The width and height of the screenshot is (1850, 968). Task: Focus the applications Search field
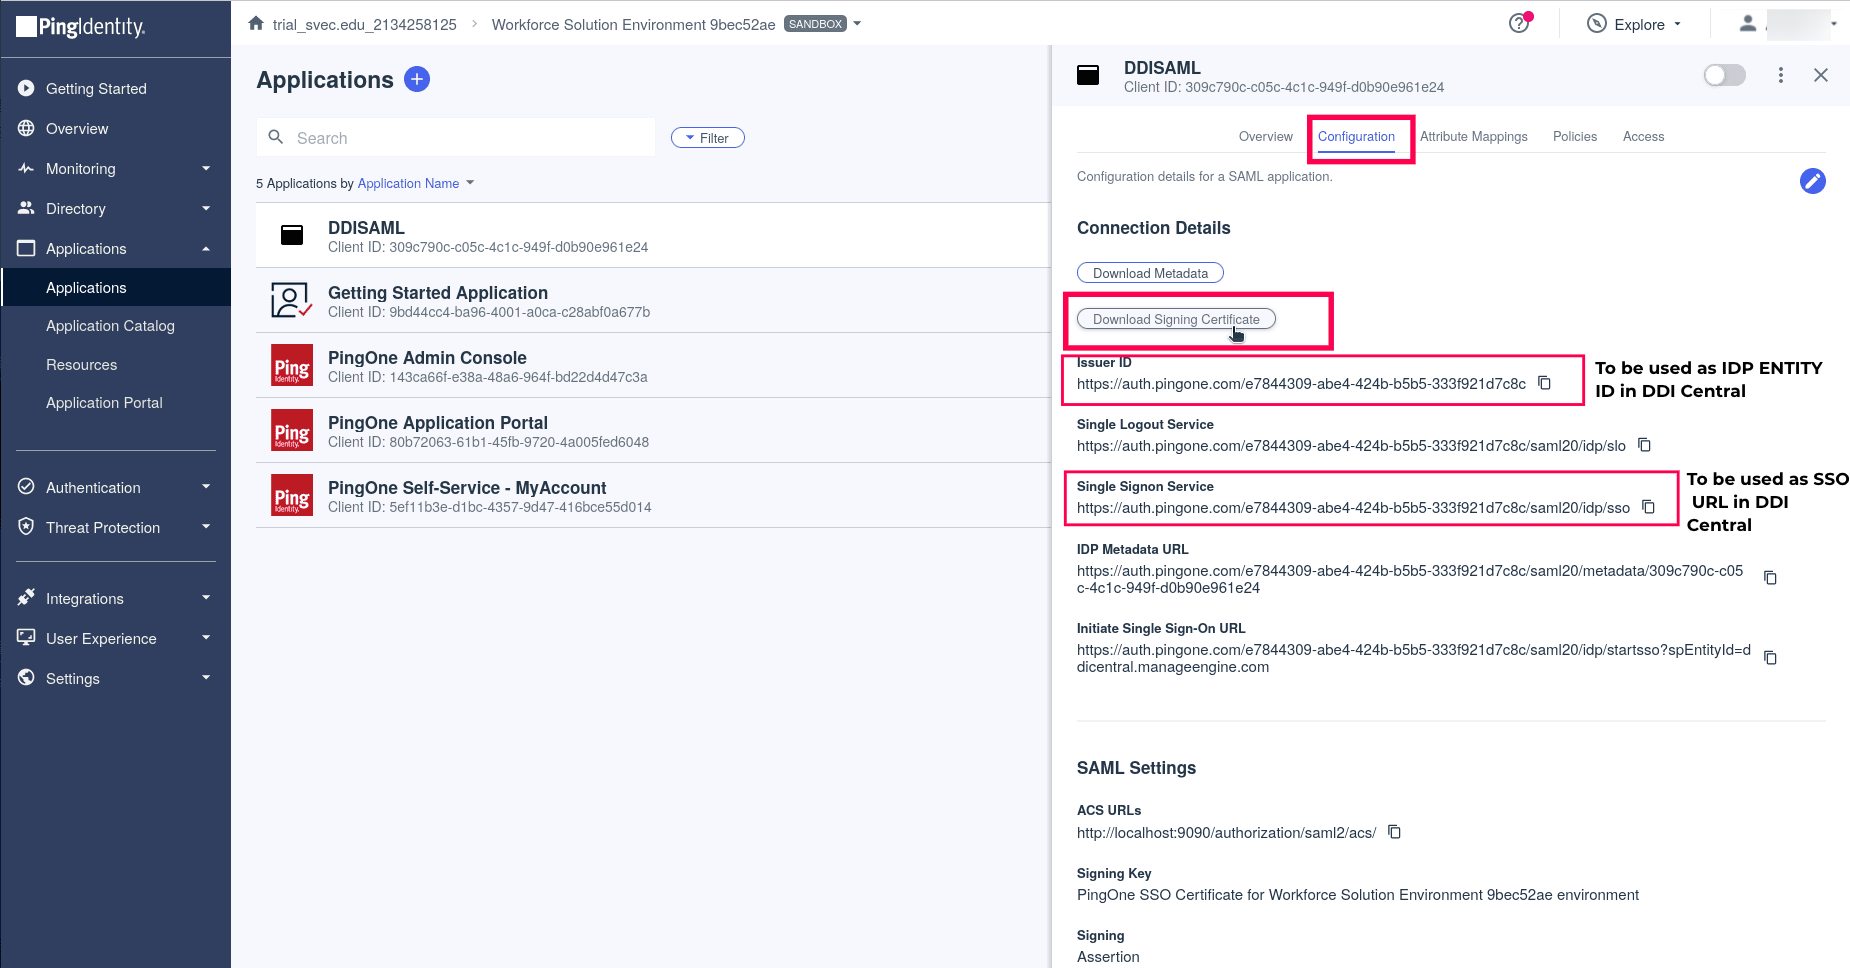[456, 138]
